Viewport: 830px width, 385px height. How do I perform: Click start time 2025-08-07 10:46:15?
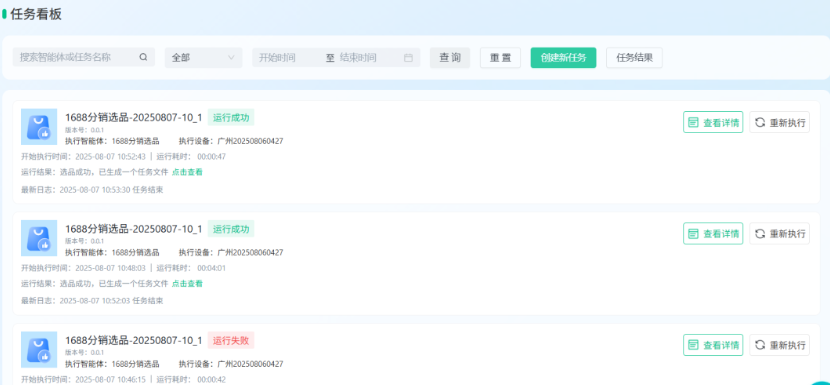pos(110,379)
